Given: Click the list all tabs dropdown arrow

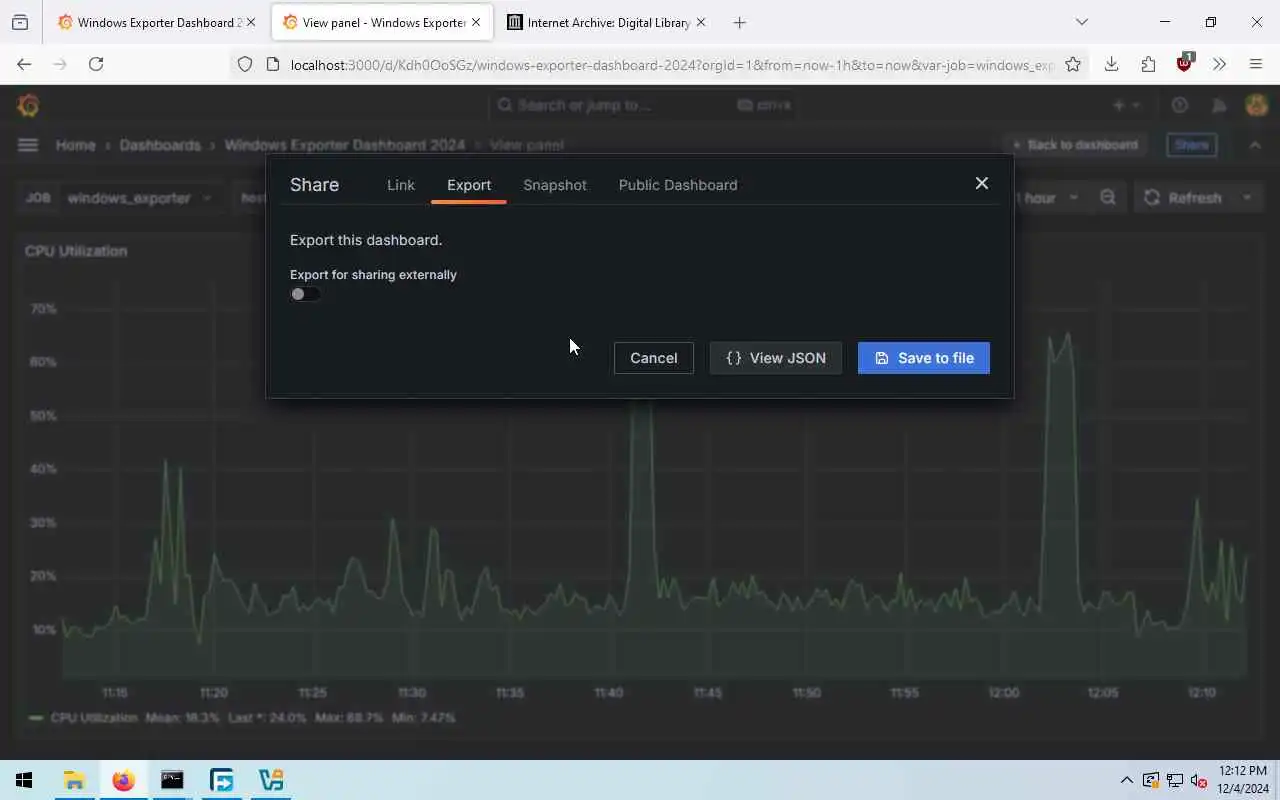Looking at the screenshot, I should click(x=1081, y=22).
